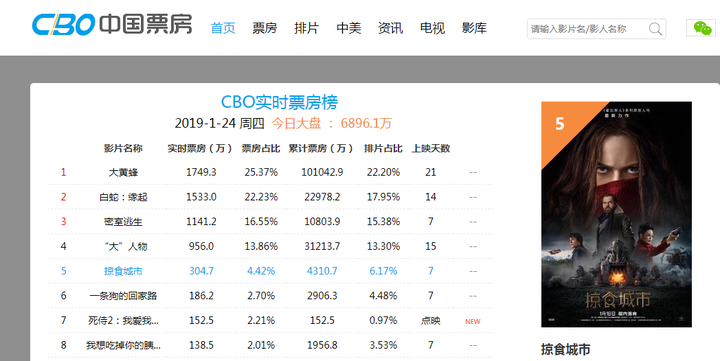Click 点映 status for 死侍2

[x=431, y=321]
